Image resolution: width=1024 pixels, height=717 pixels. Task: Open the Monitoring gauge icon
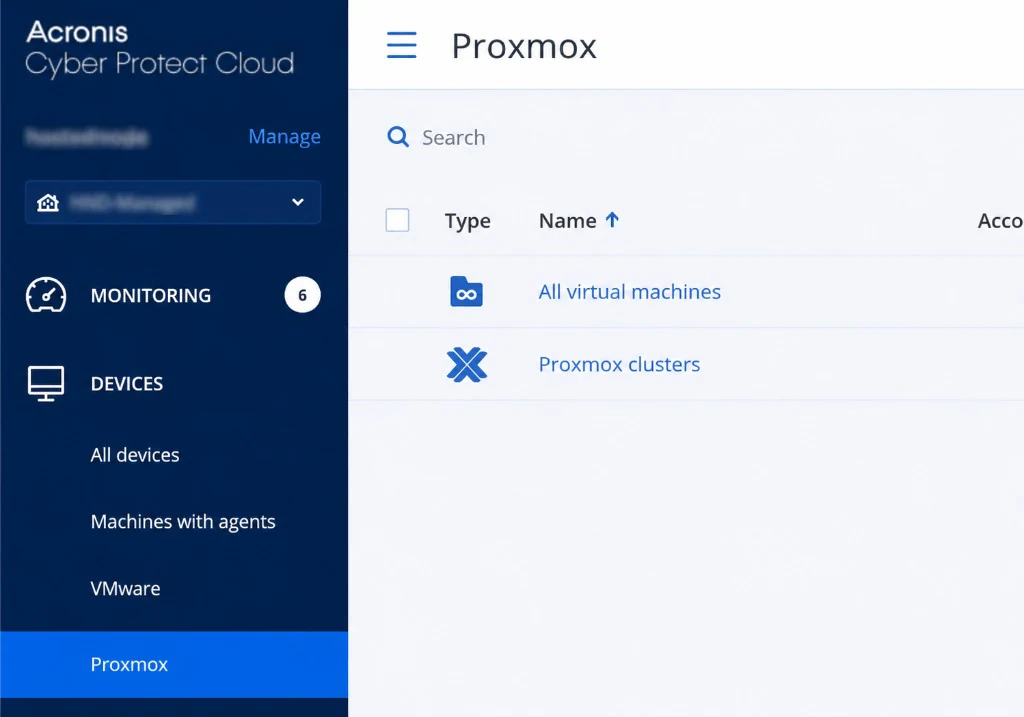coord(46,295)
